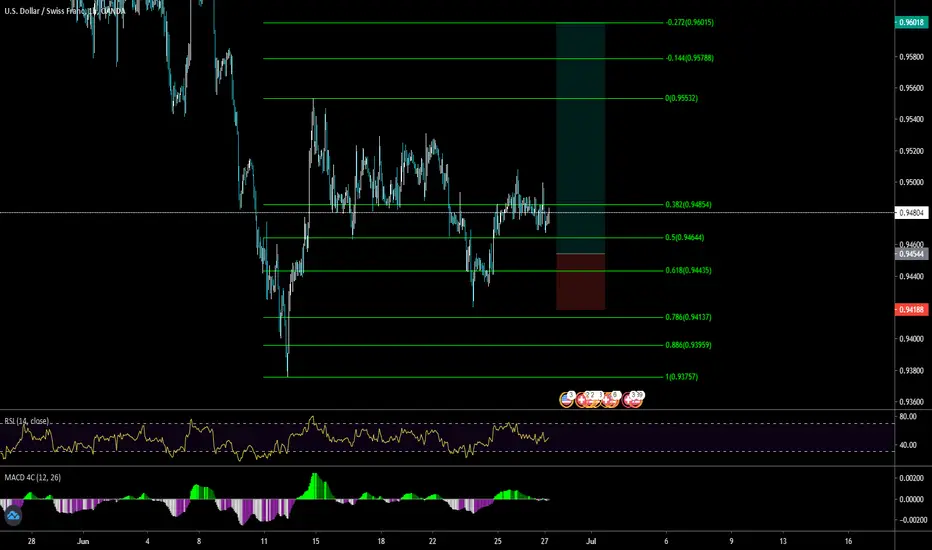
Task: Click the 40.00 value on the RSI scale
Action: coord(908,445)
